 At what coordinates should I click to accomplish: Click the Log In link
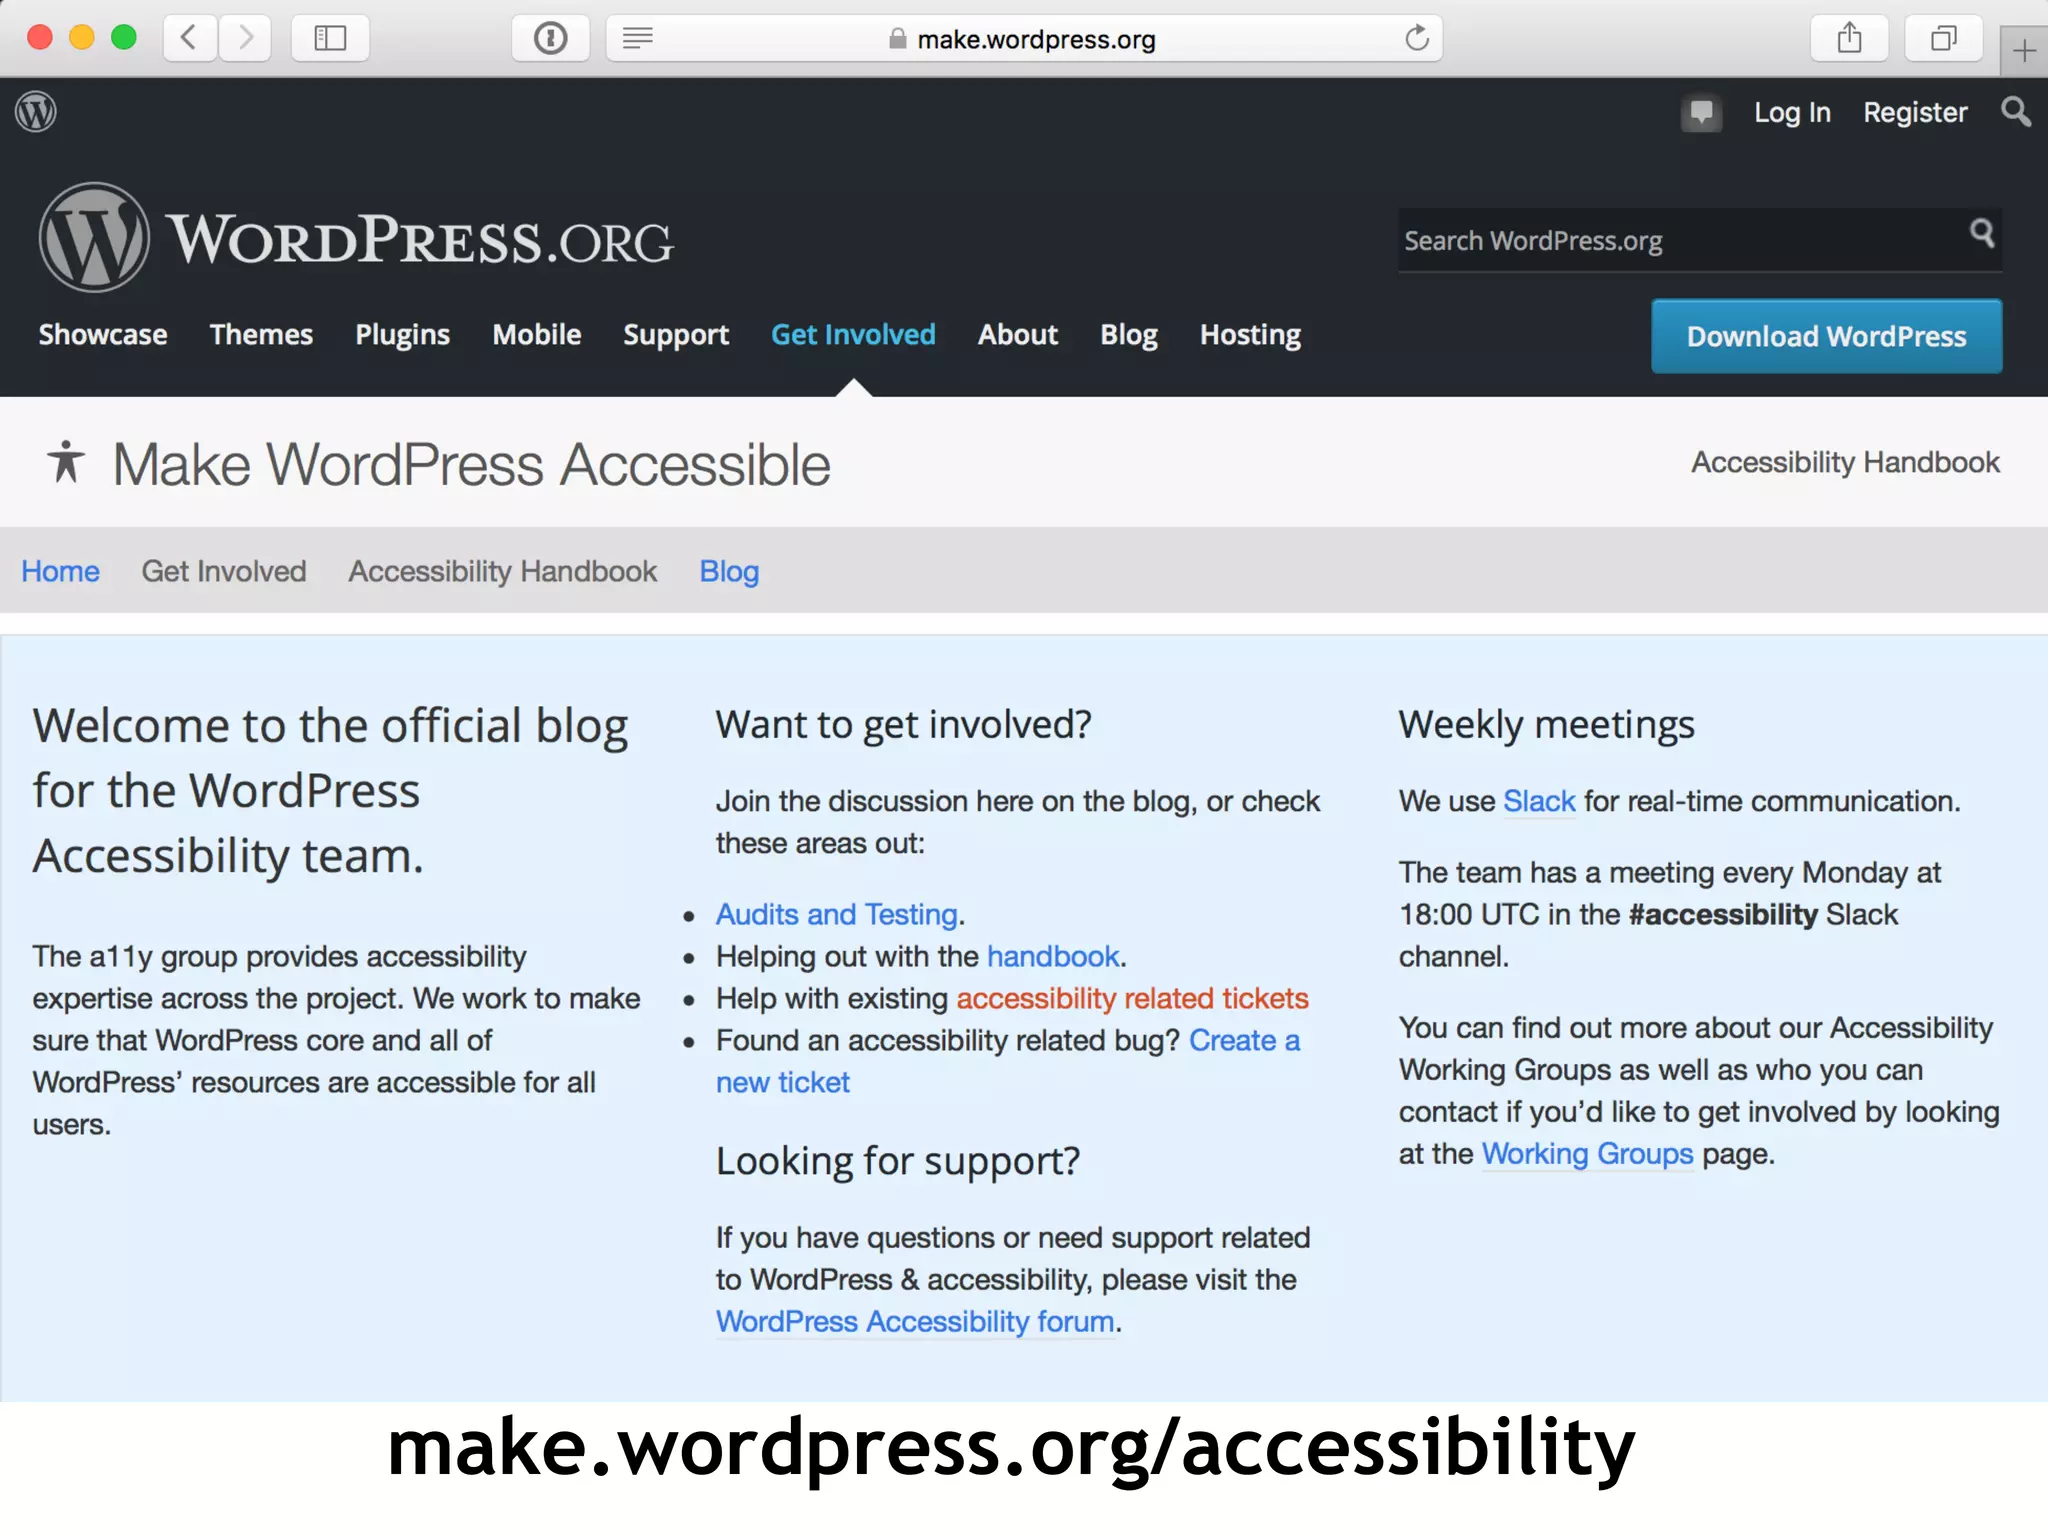coord(1792,112)
